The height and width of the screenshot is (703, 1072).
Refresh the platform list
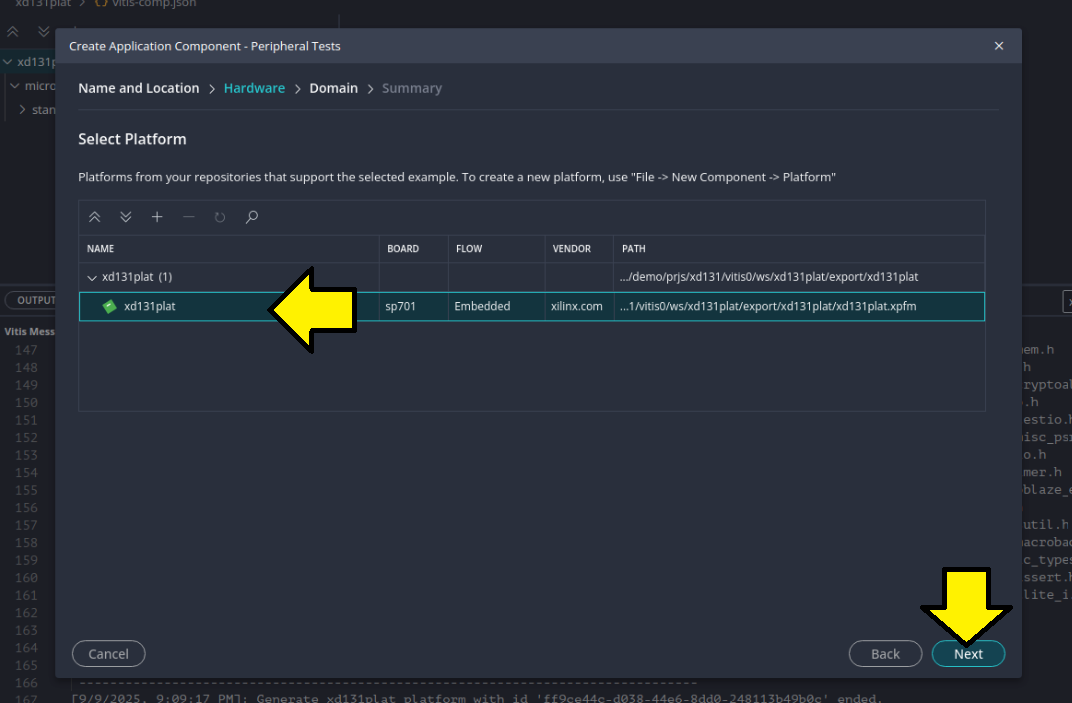tap(220, 217)
